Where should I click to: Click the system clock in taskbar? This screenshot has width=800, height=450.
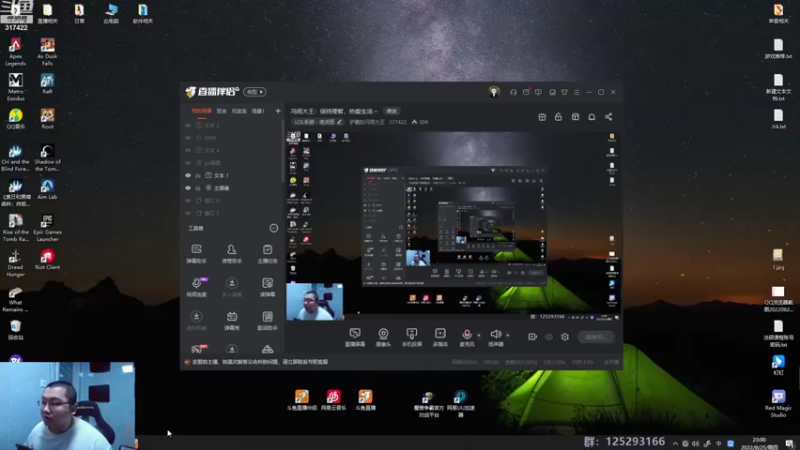[760, 443]
